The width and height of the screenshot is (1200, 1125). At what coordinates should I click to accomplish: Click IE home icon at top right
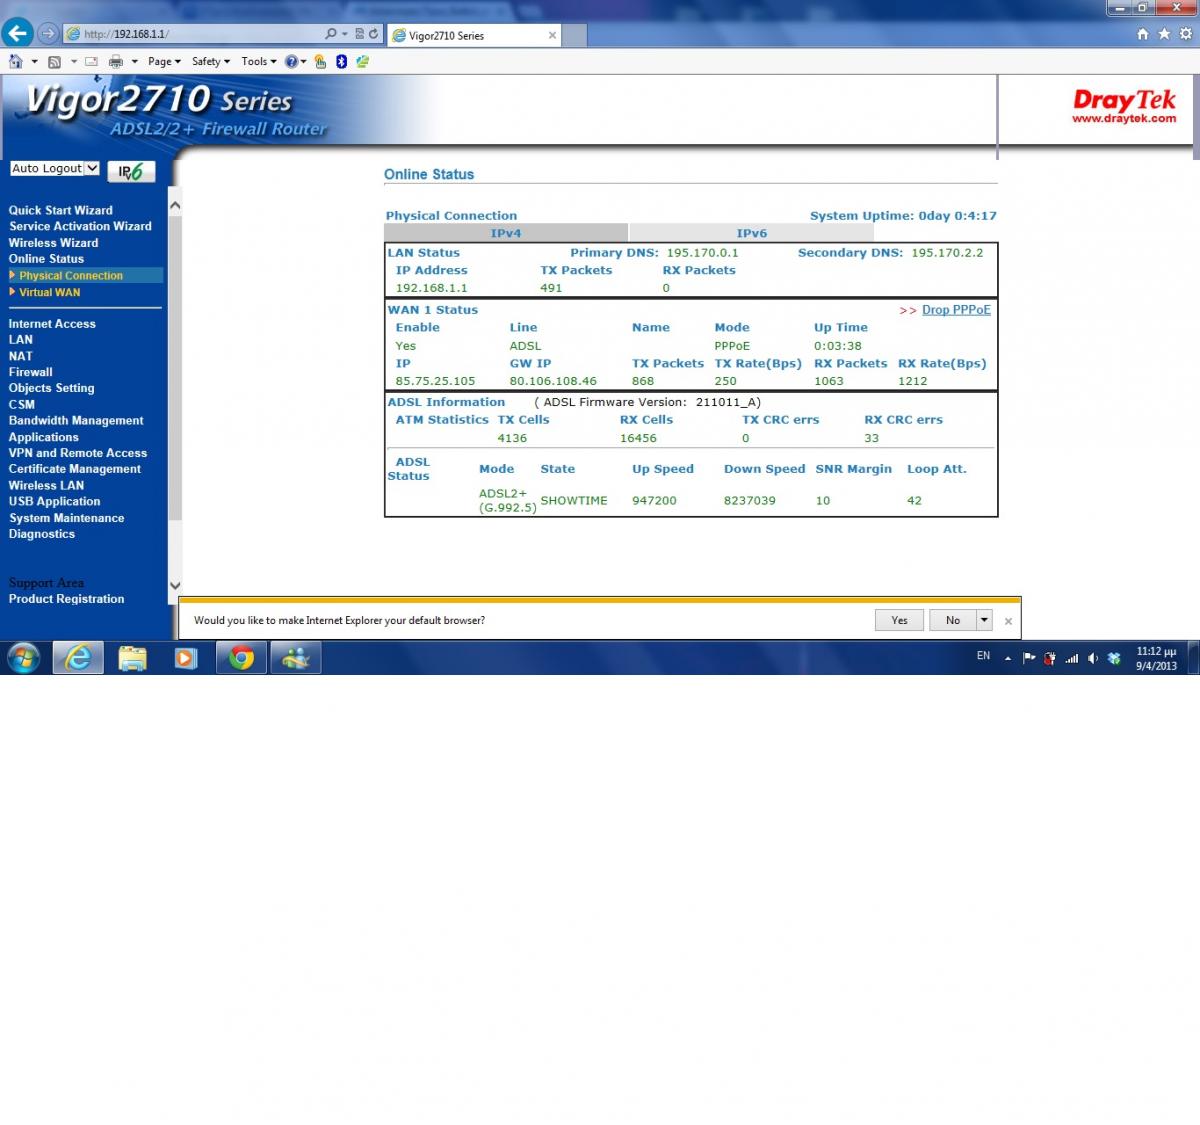click(x=1143, y=34)
